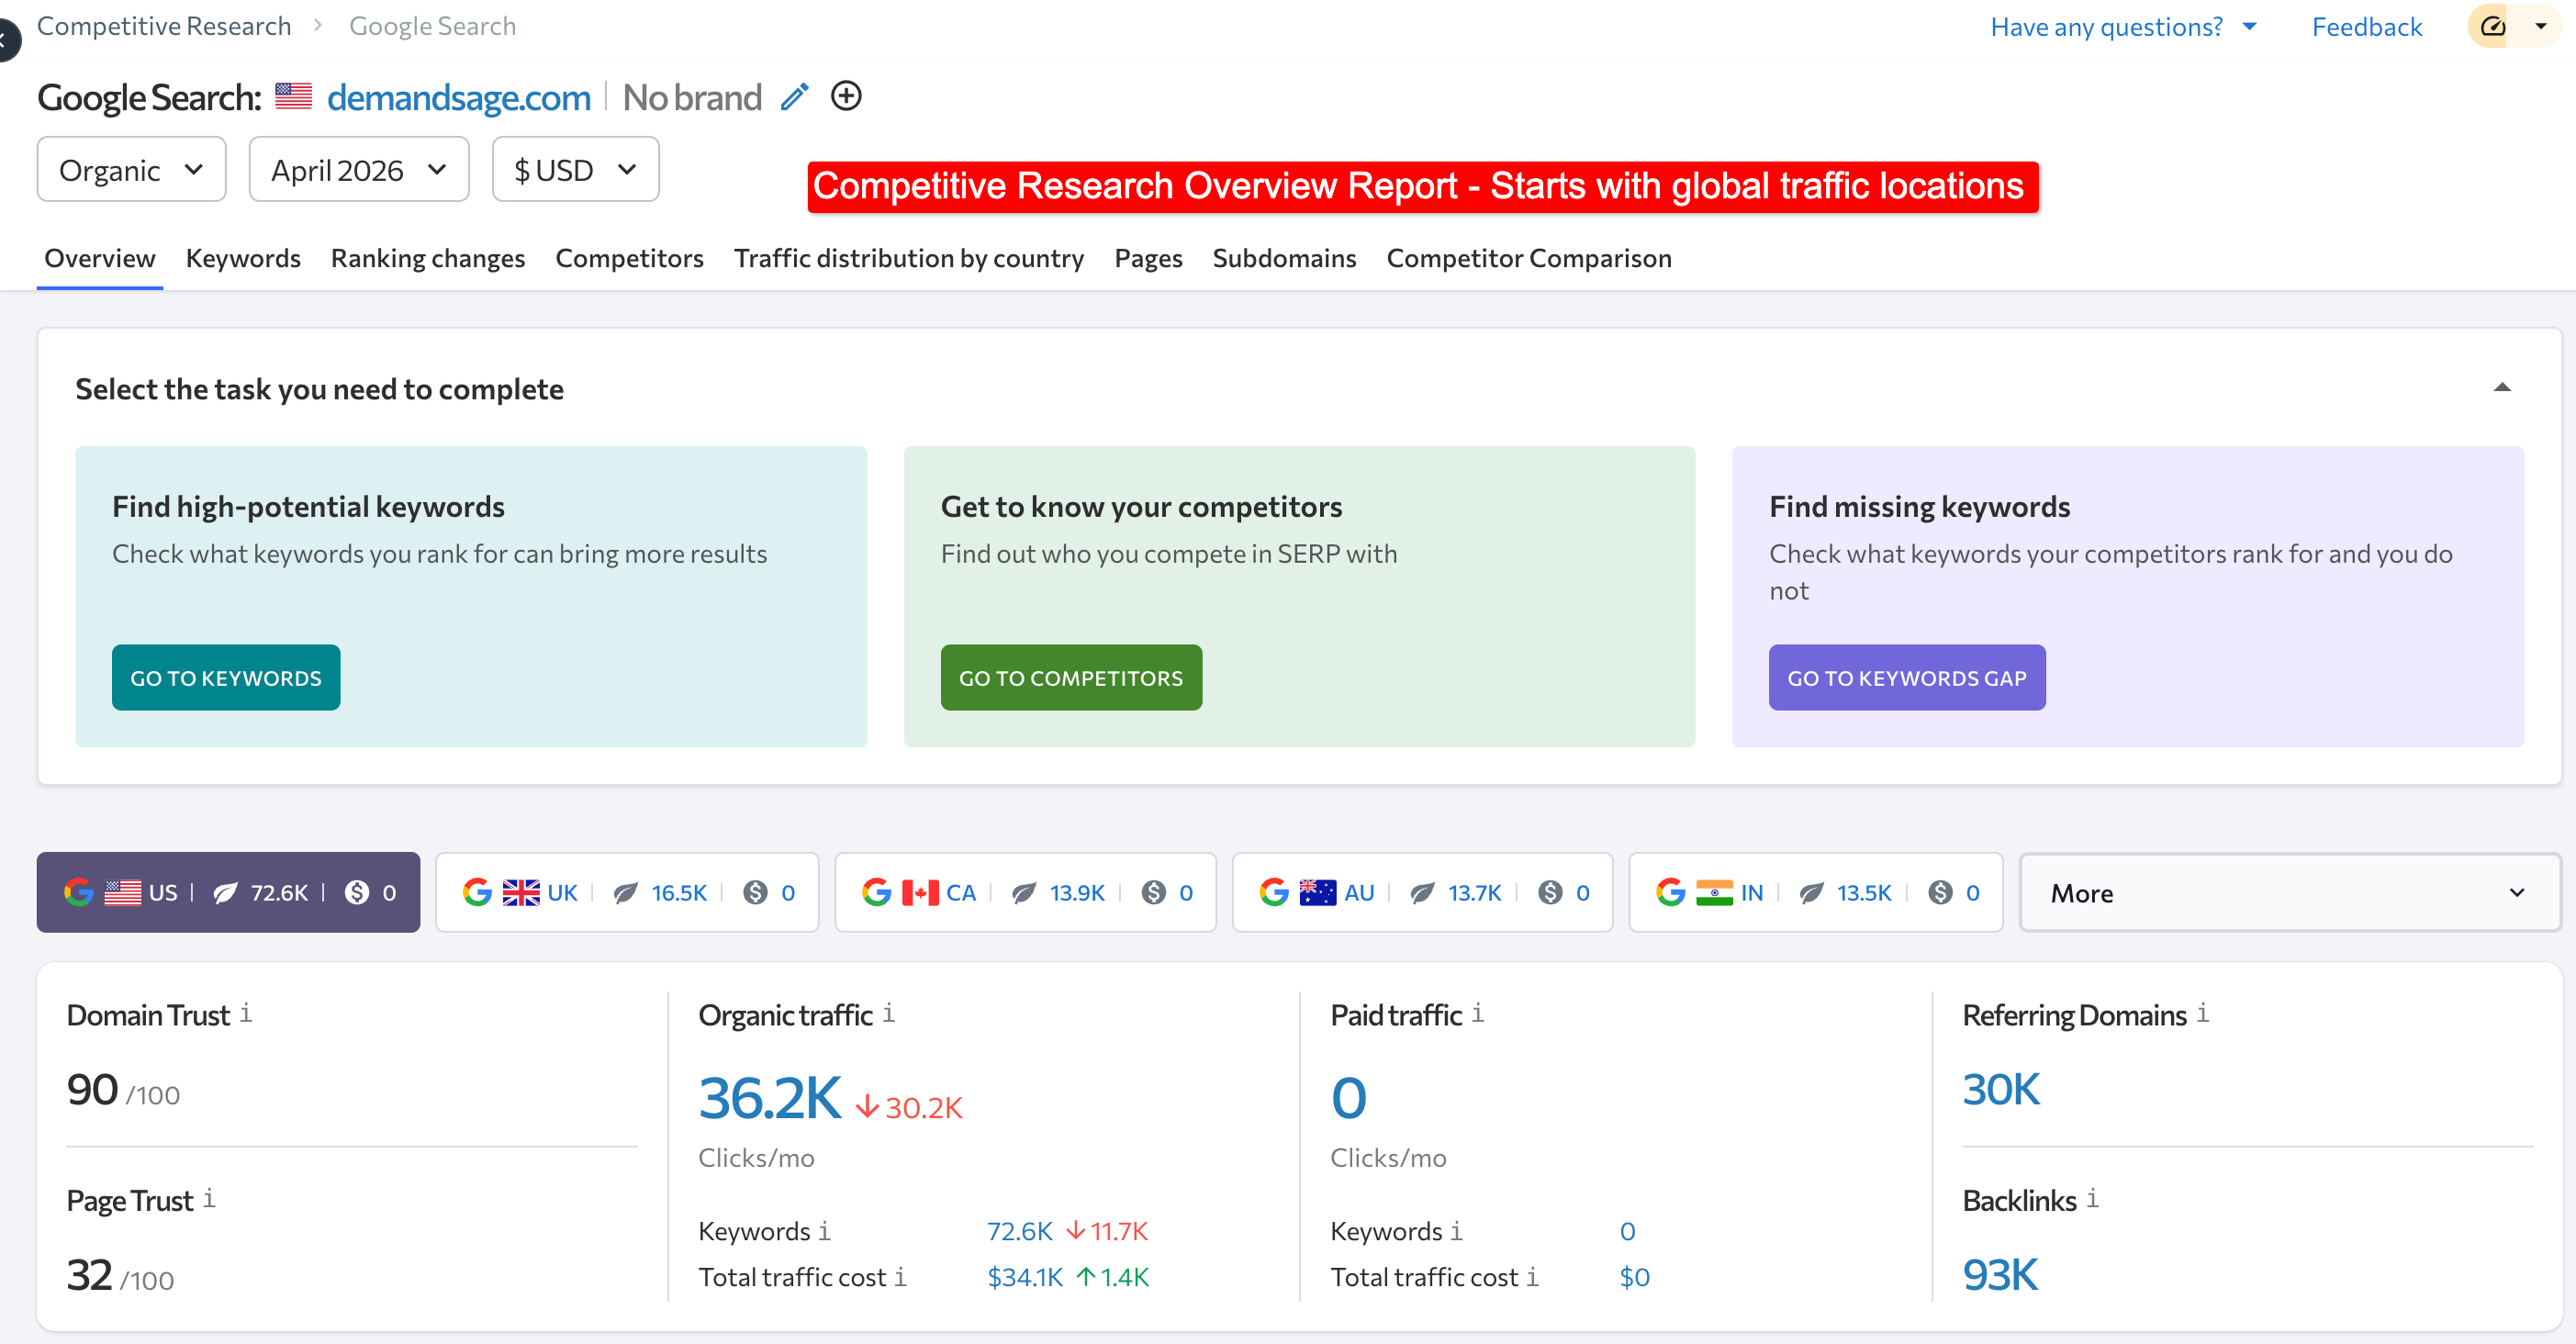Click paid traffic cost value $0
Screen dimensions: 2576x1344
coord(1634,1277)
